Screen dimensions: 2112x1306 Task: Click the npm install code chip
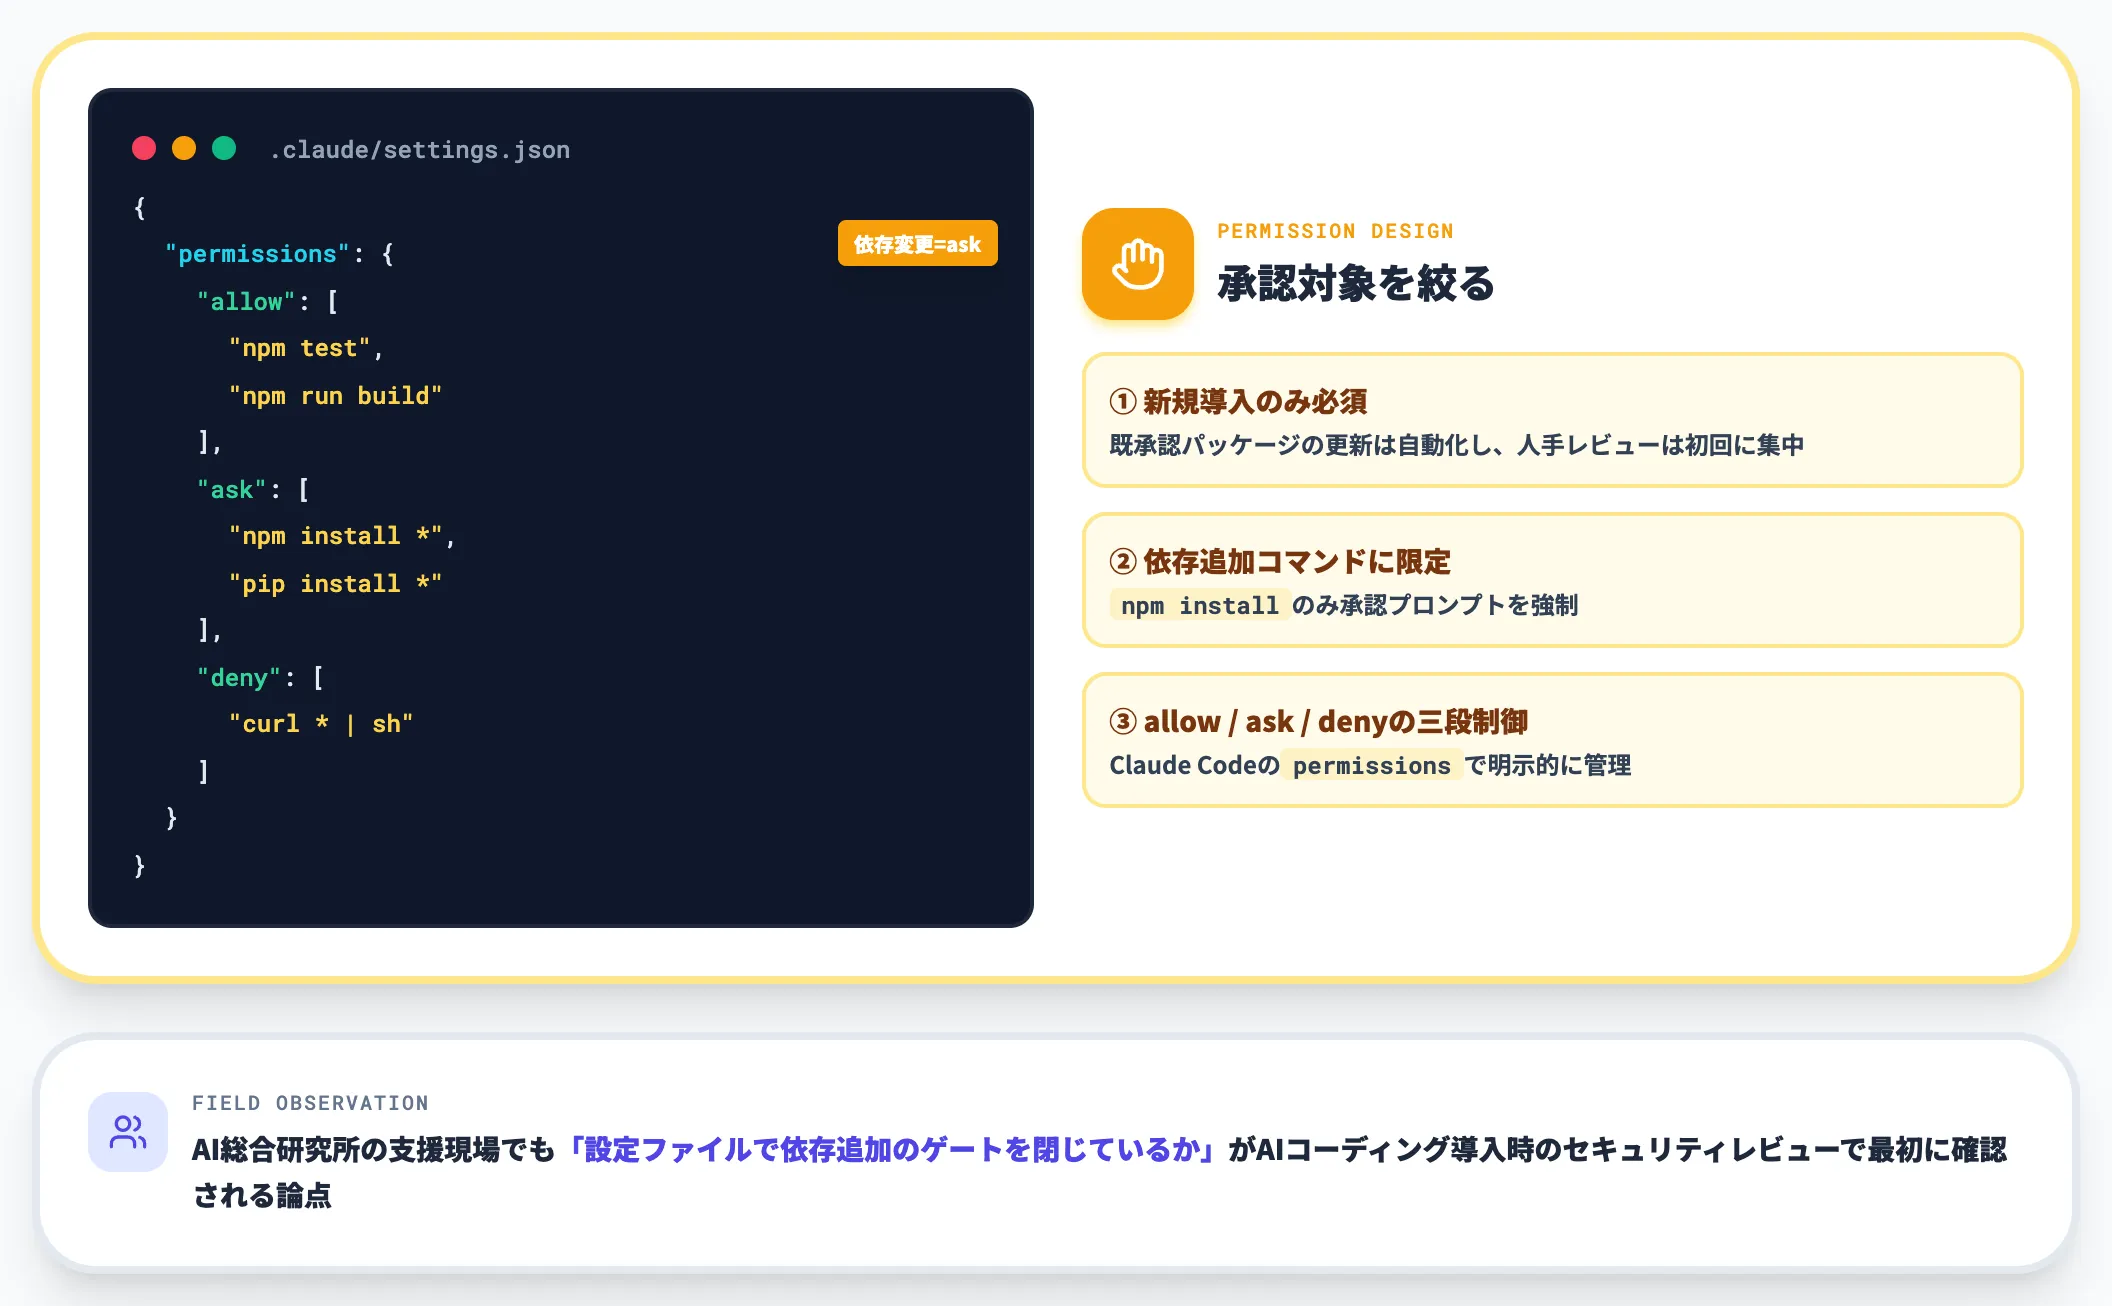1199,605
